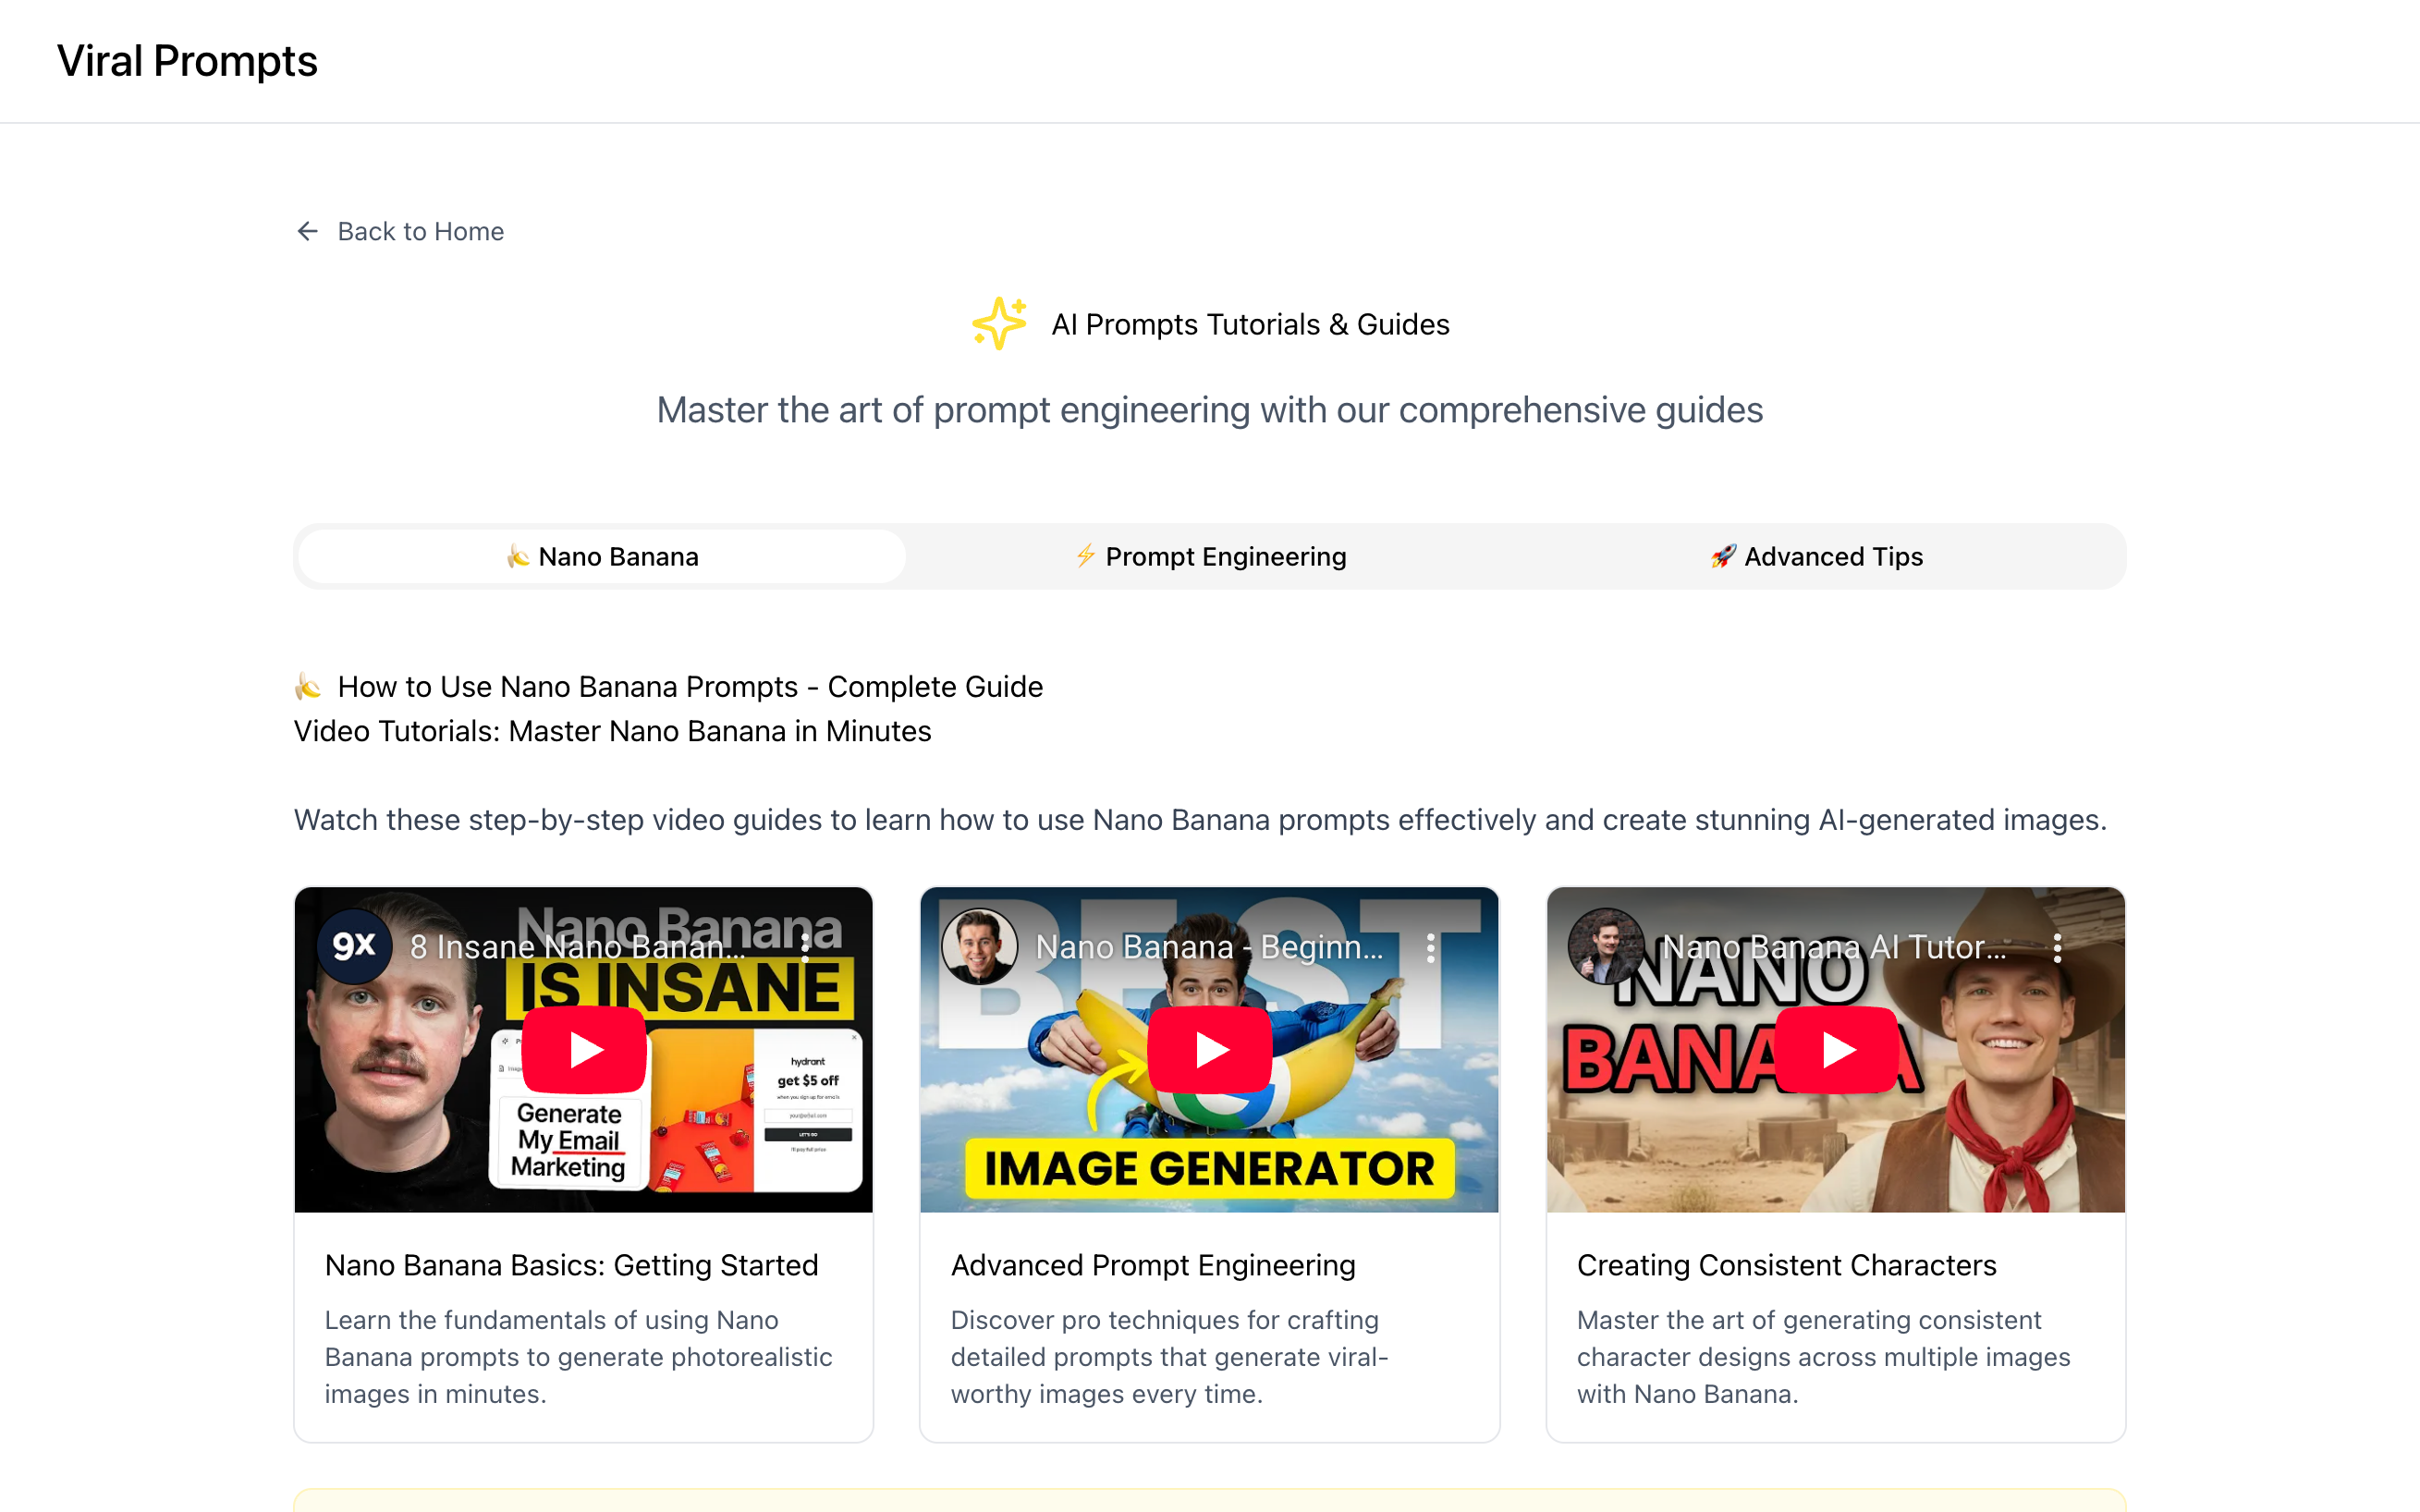Click the Back to Home link
The image size is (2420, 1512).
coord(420,231)
